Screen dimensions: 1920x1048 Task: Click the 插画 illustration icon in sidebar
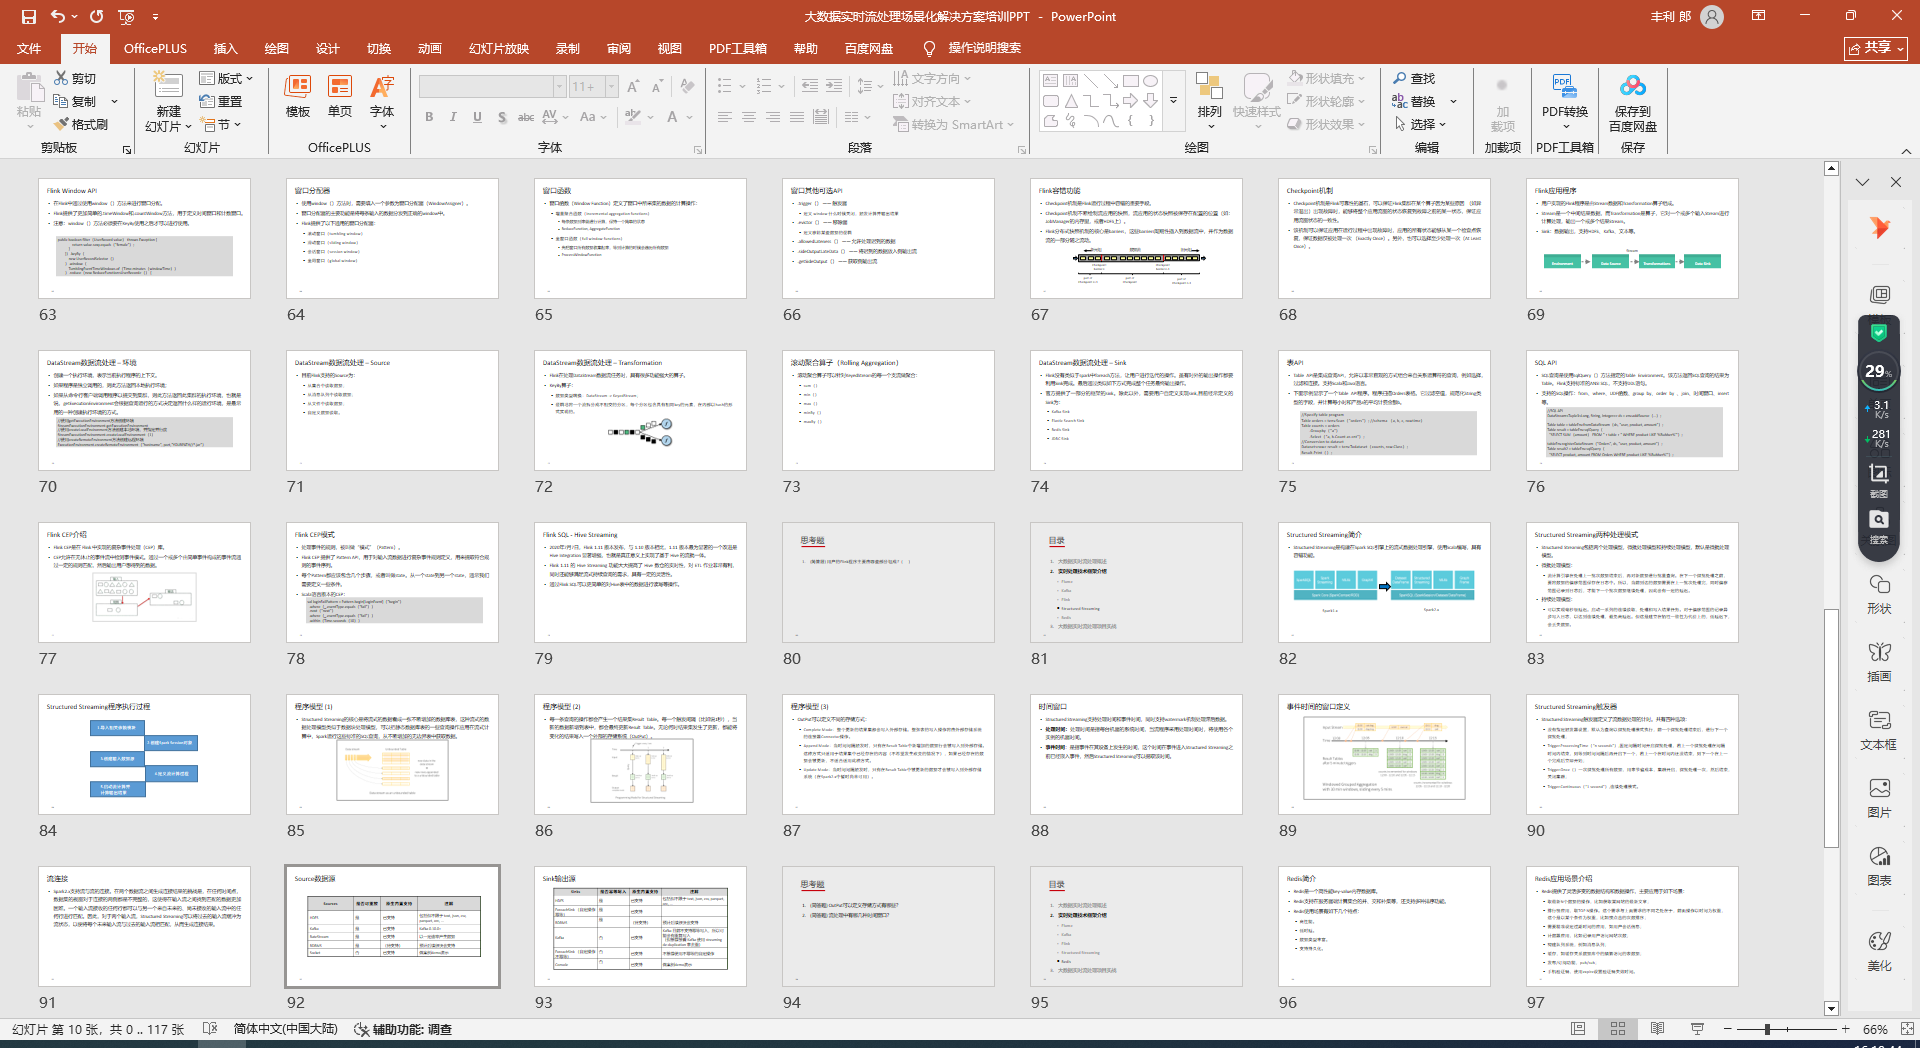(1879, 662)
